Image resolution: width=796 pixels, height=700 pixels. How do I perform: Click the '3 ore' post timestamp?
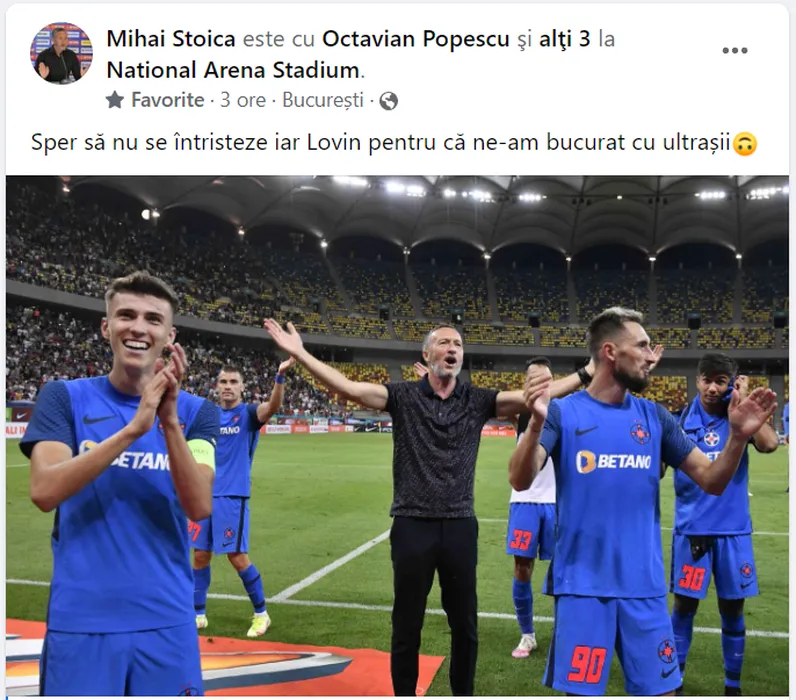coord(243,100)
